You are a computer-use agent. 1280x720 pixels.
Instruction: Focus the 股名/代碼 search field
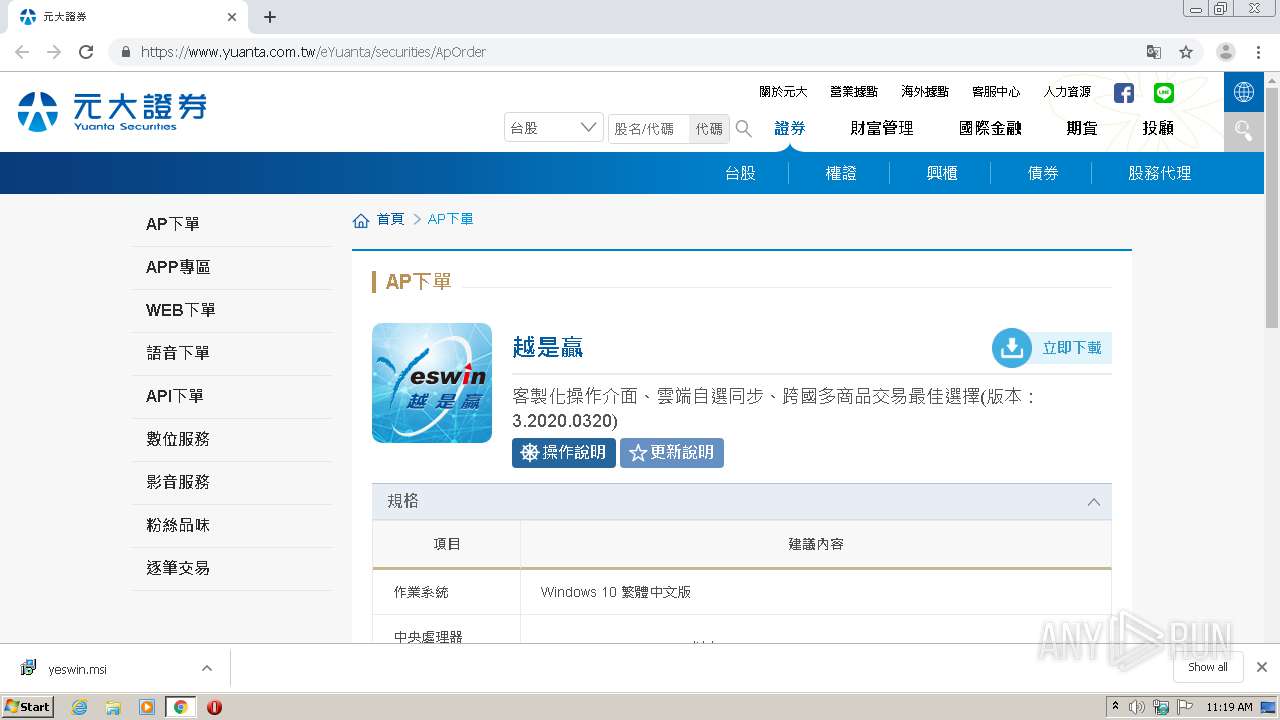tap(649, 128)
